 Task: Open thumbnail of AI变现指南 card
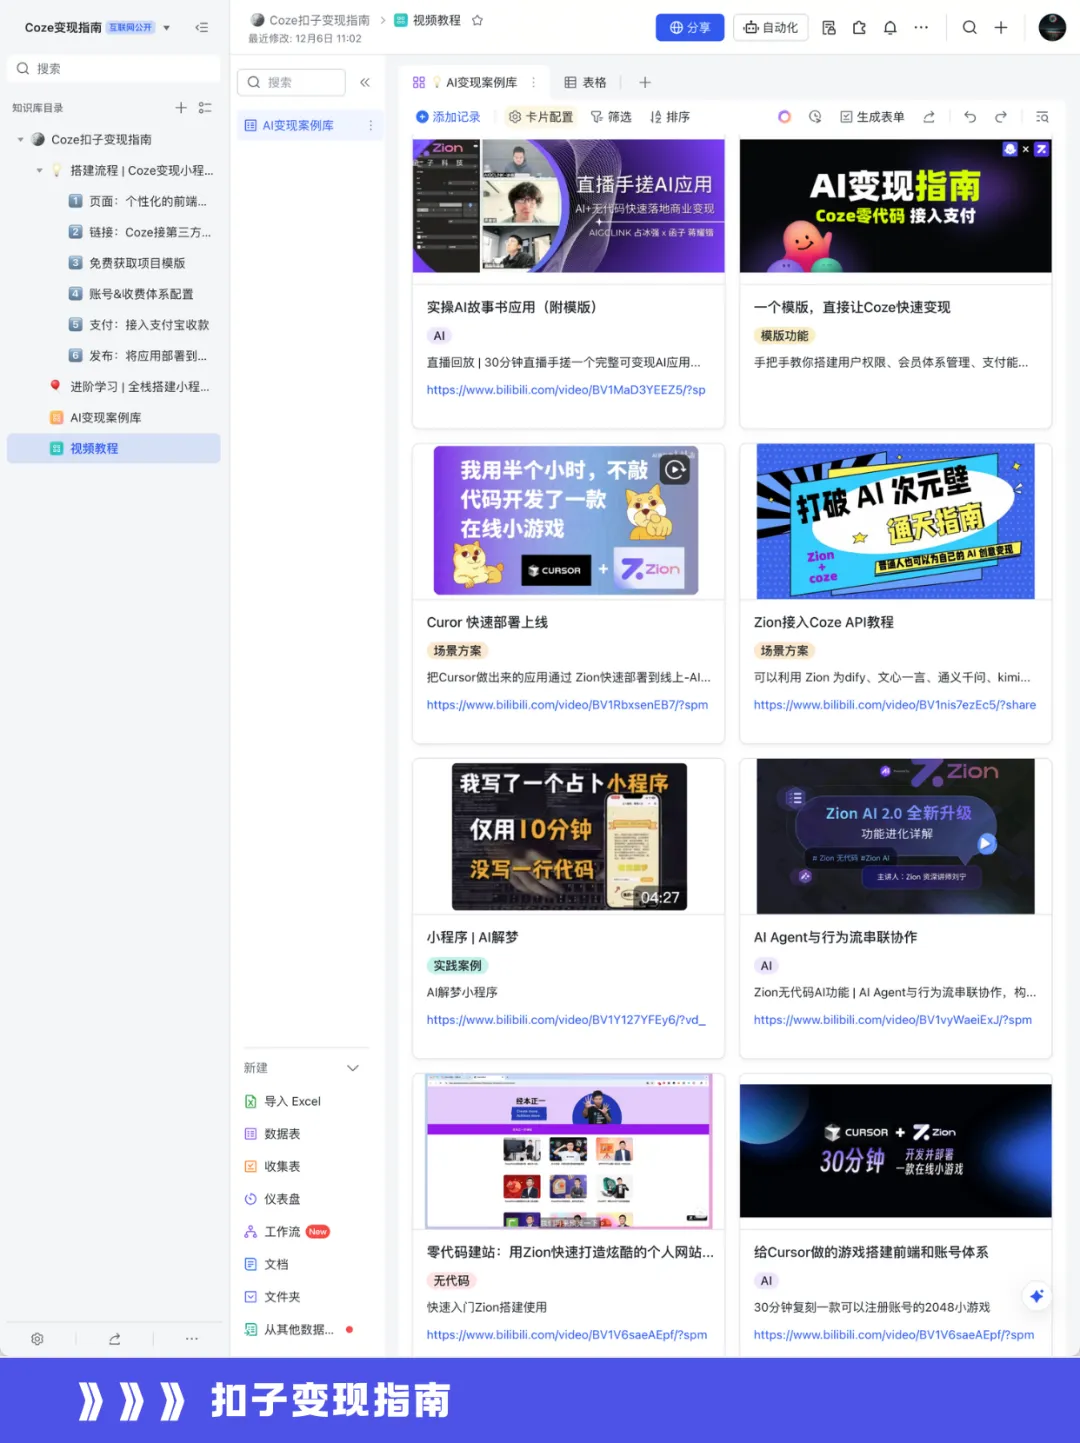(895, 206)
